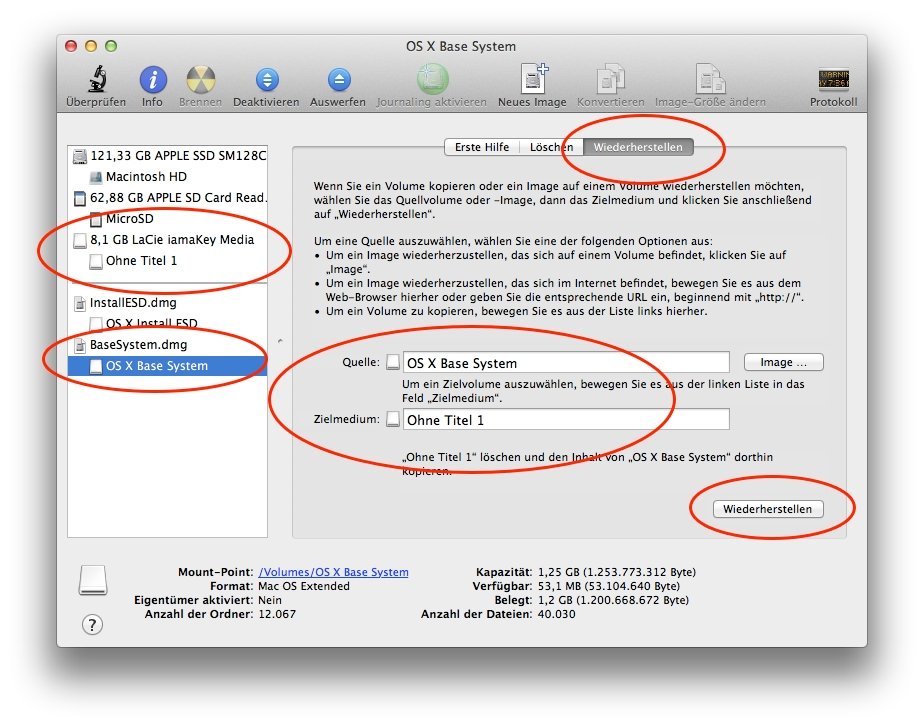Select BaseSystem.dmg in the sidebar
Viewport: 924px width, 726px height.
click(168, 345)
